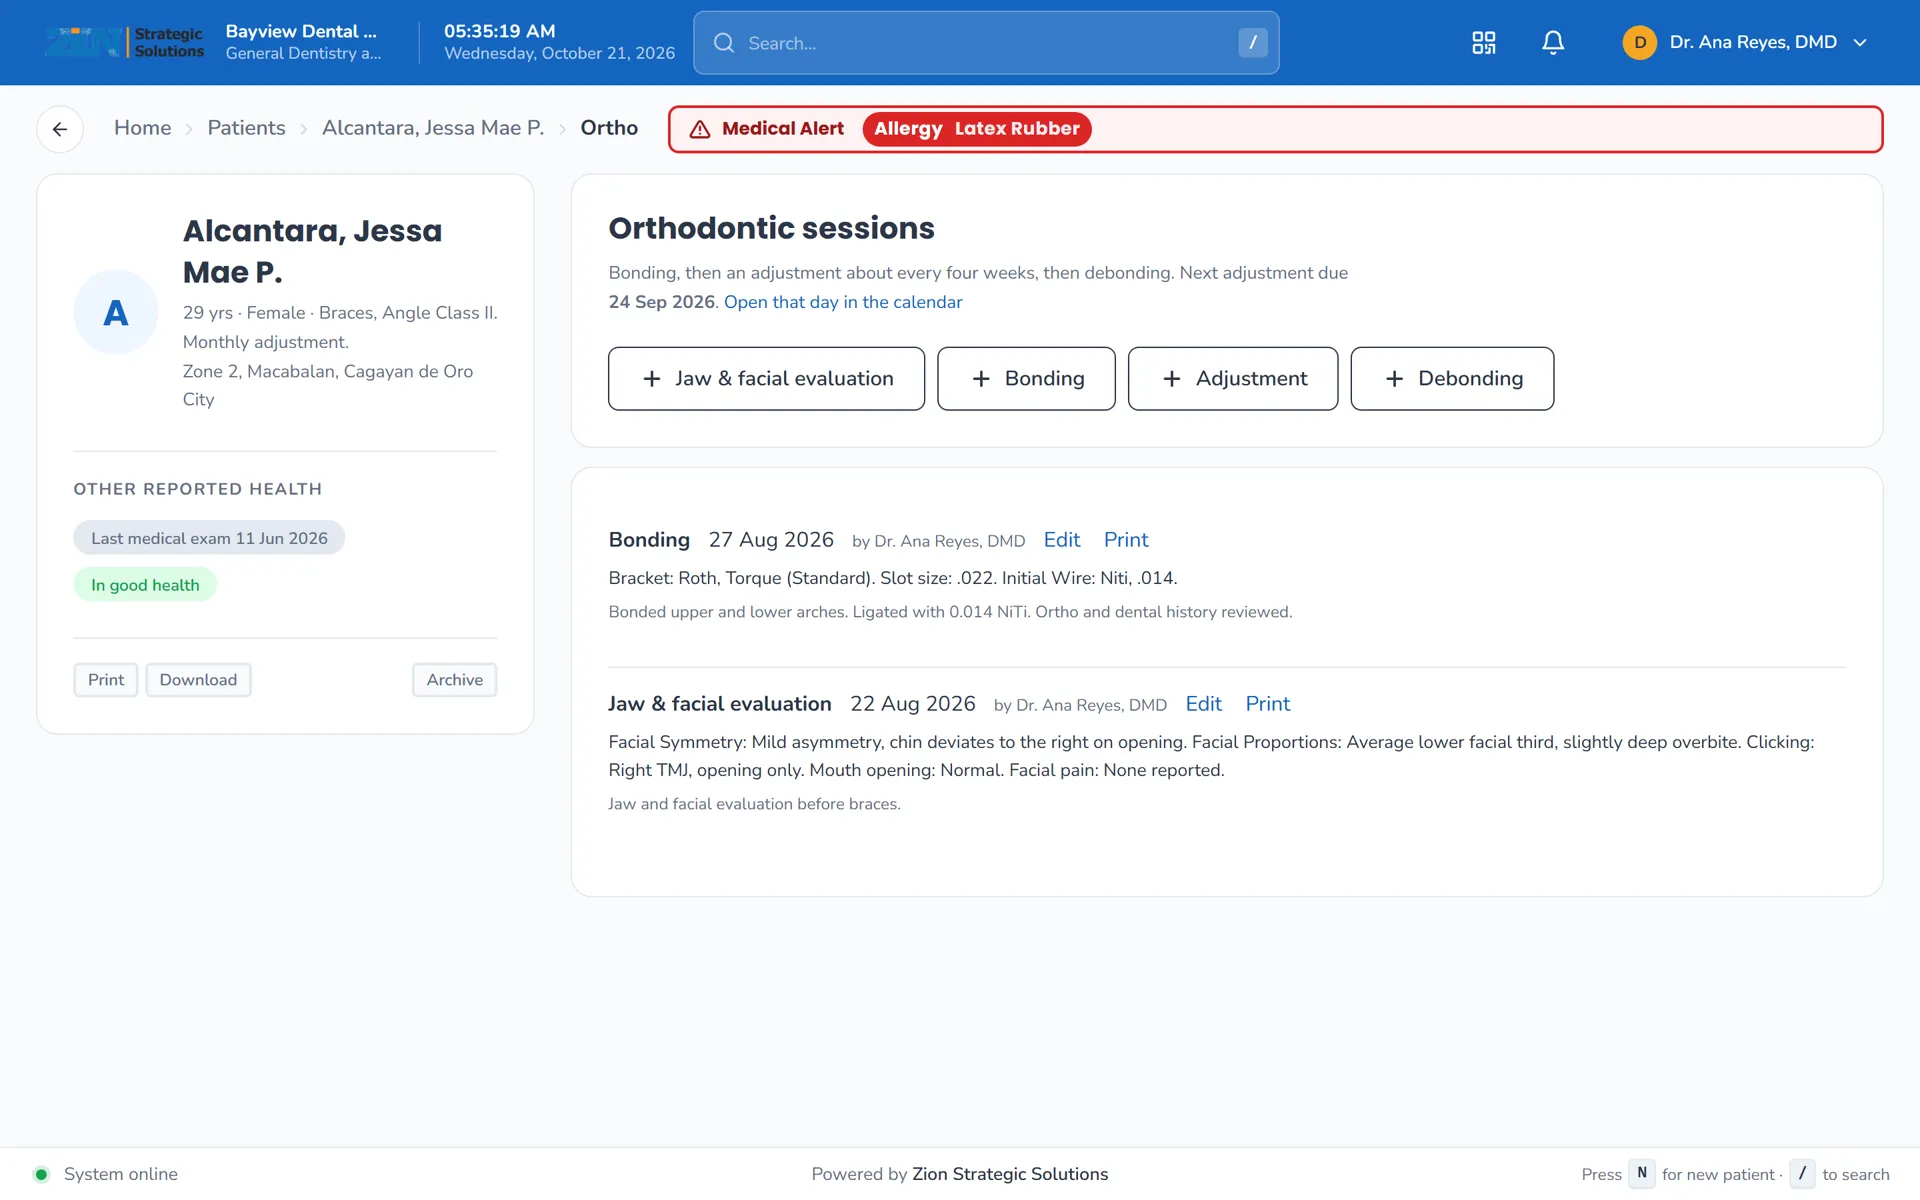The image size is (1920, 1200).
Task: Click the slash shortcut key in search bar
Action: click(x=1253, y=42)
